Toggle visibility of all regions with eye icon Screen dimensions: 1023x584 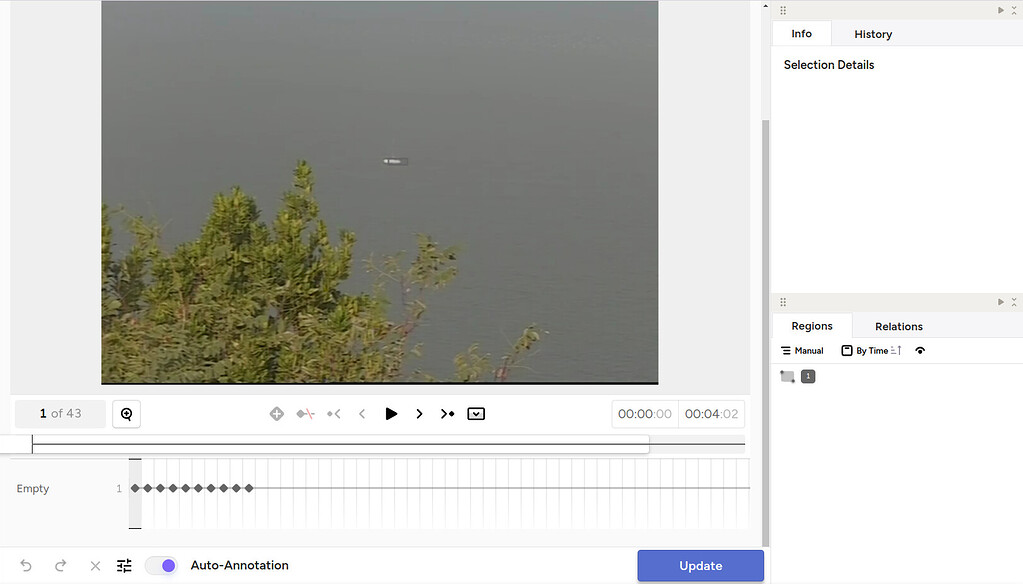pyautogui.click(x=919, y=350)
